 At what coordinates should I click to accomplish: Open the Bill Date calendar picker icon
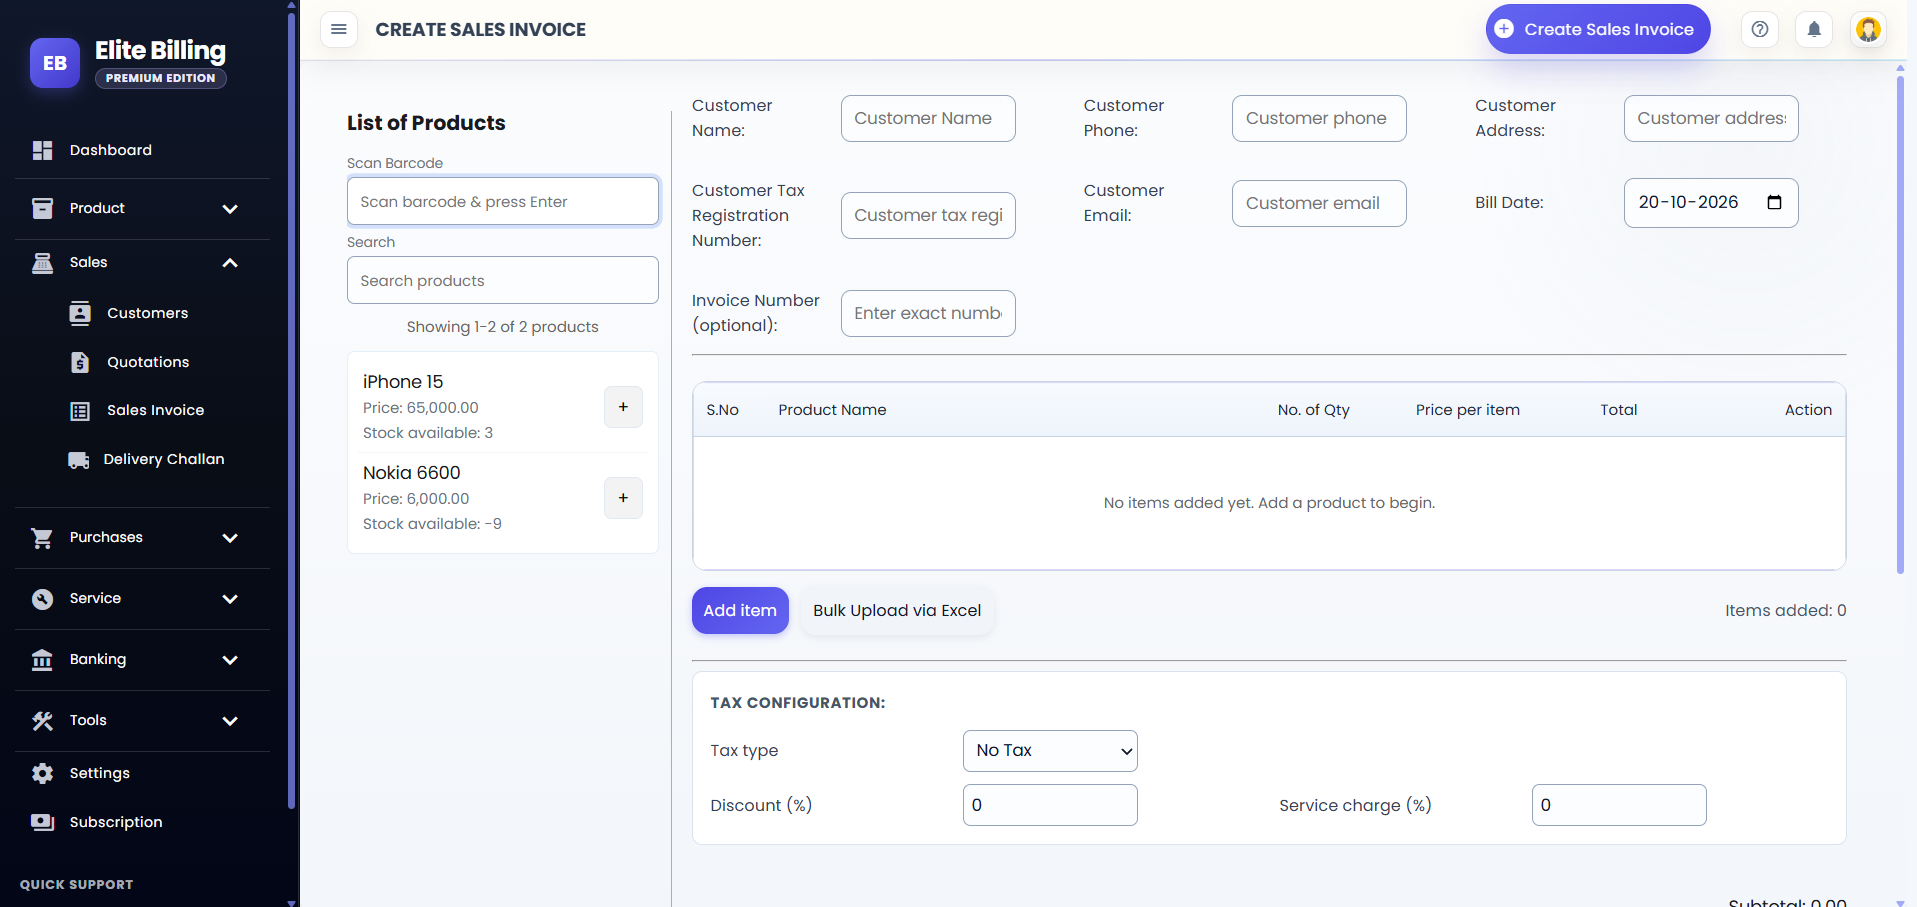(1775, 202)
